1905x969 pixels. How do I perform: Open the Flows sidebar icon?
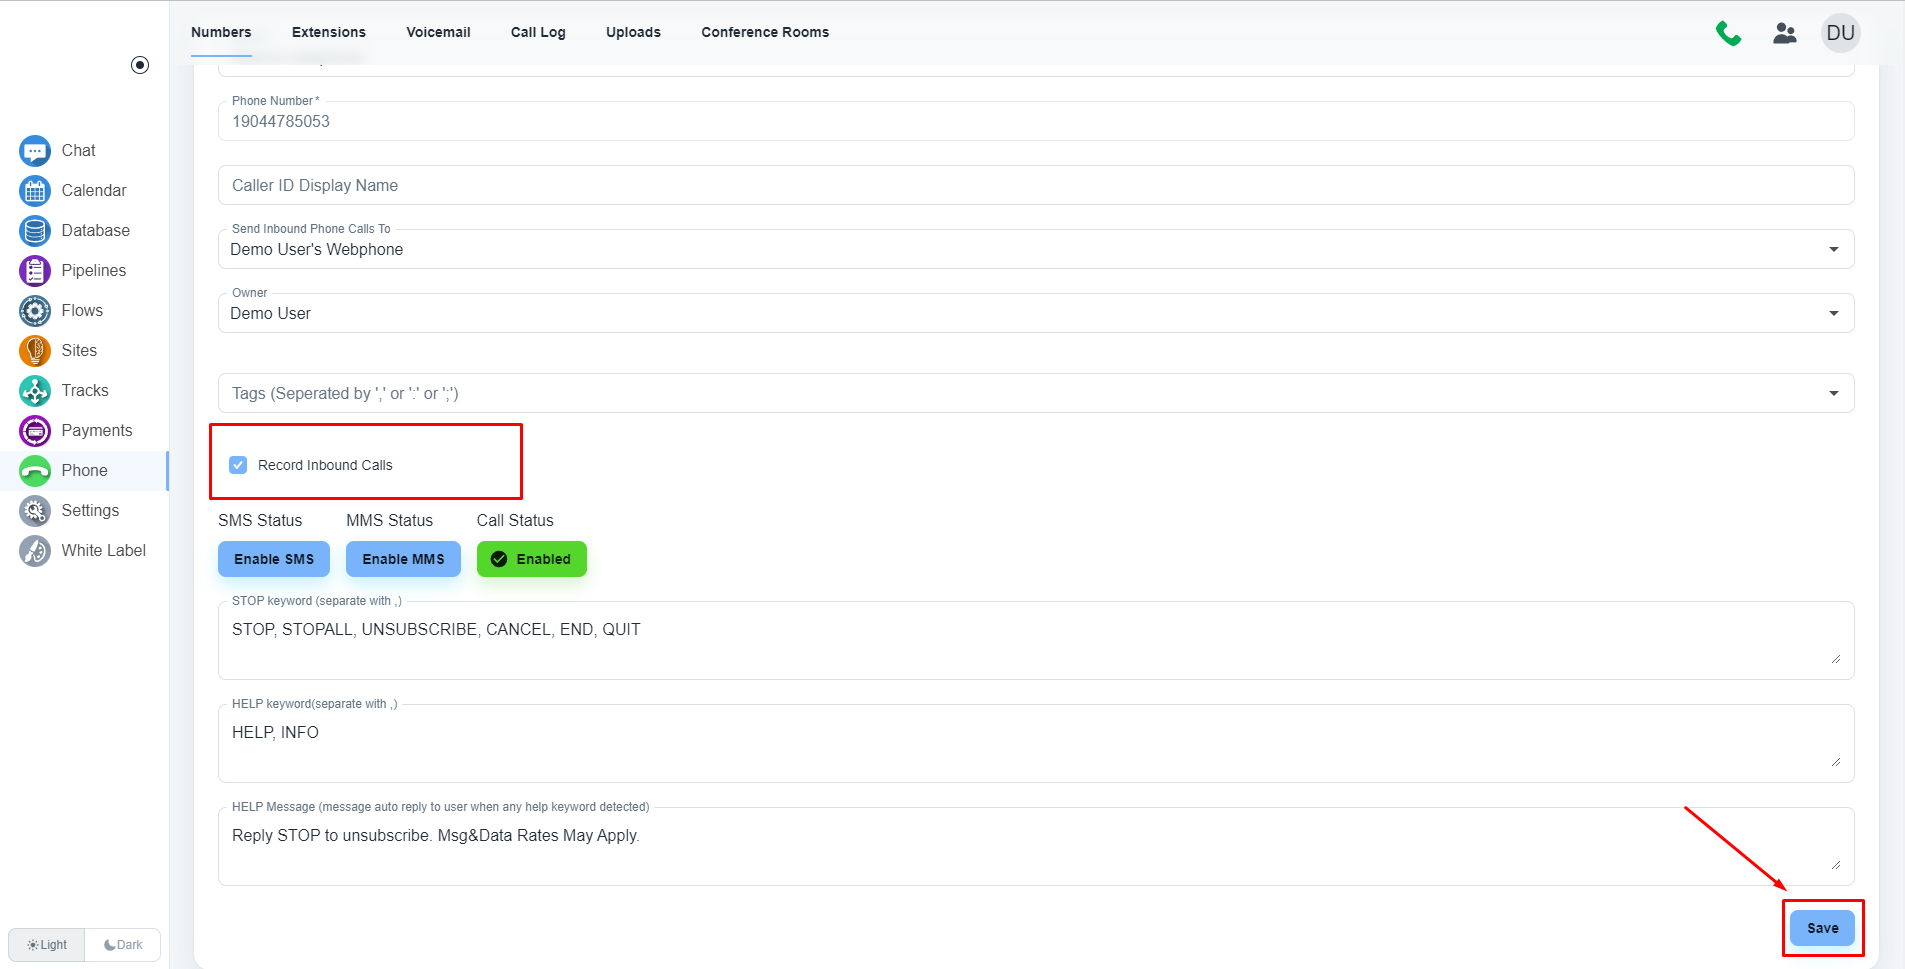35,311
